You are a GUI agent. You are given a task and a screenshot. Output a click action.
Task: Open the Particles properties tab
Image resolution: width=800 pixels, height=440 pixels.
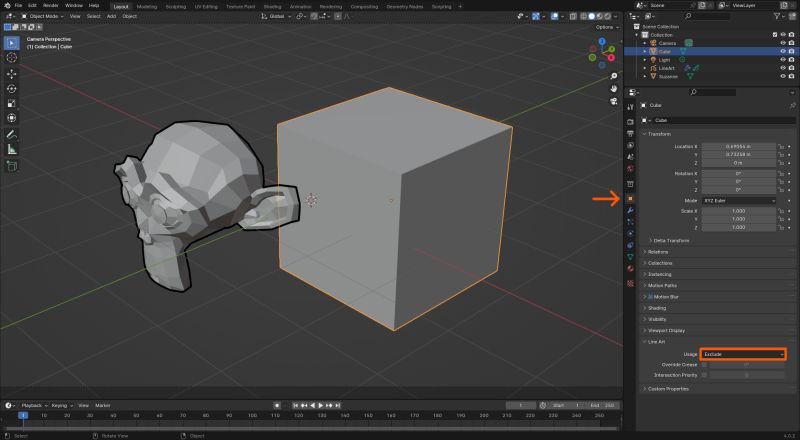pyautogui.click(x=630, y=222)
